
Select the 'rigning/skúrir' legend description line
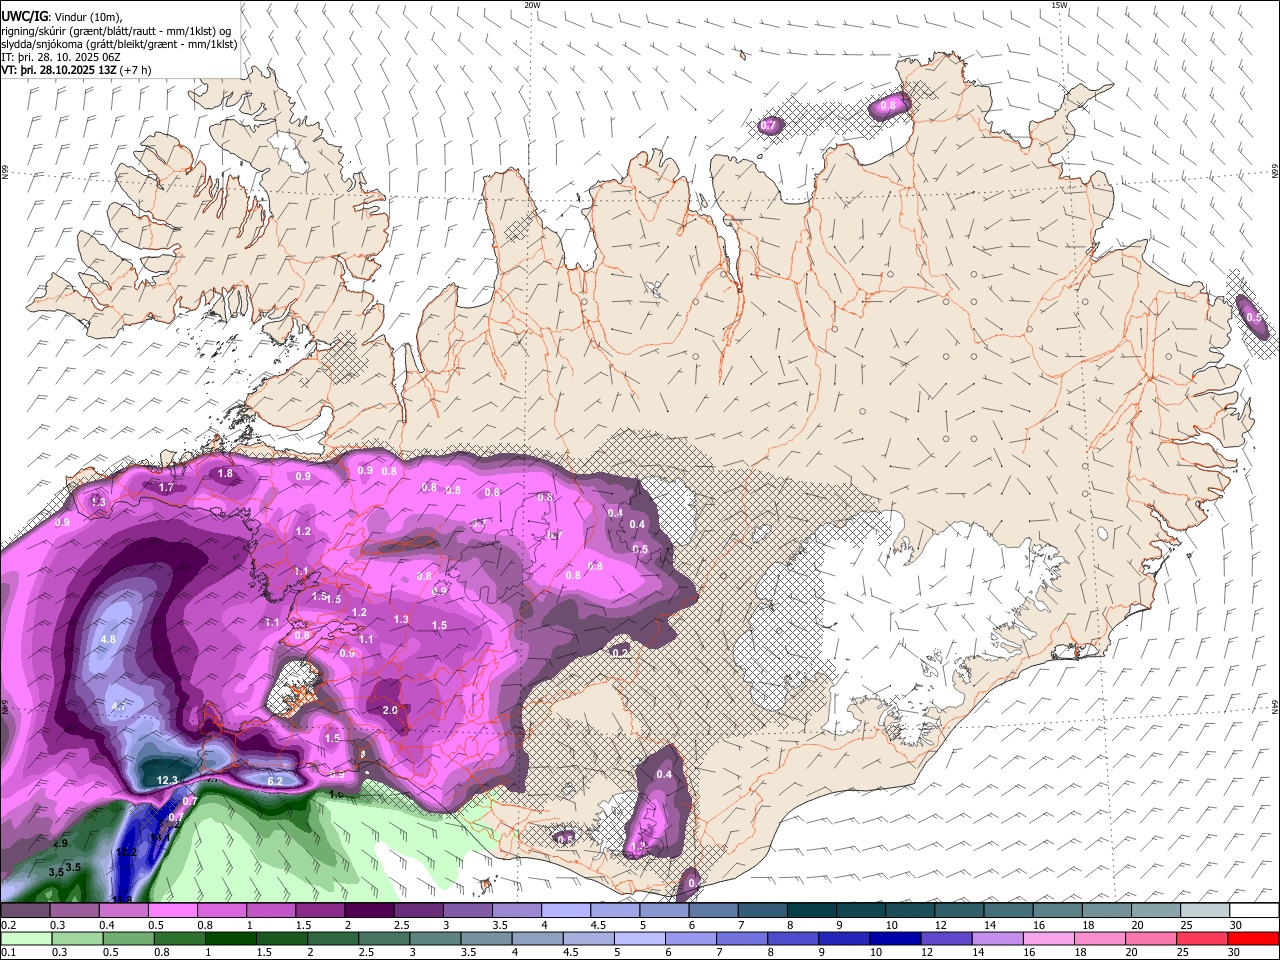point(115,30)
